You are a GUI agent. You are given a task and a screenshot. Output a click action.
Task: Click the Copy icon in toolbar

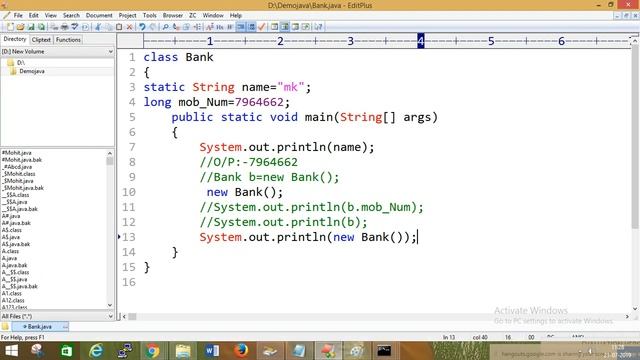click(x=109, y=27)
